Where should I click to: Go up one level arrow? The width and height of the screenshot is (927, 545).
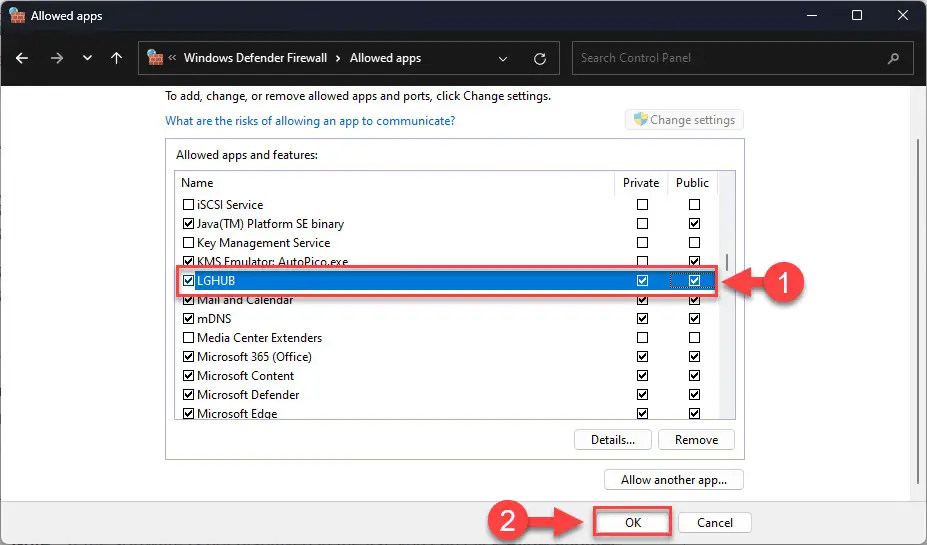pos(116,58)
